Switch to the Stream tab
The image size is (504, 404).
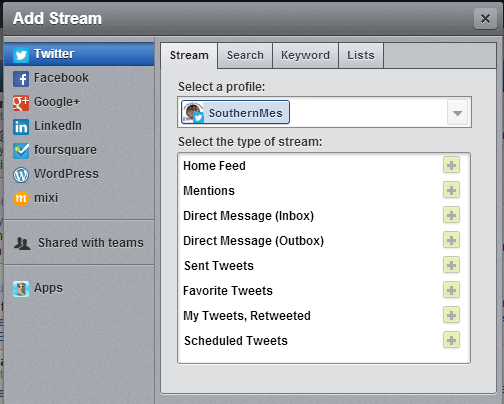coord(189,55)
